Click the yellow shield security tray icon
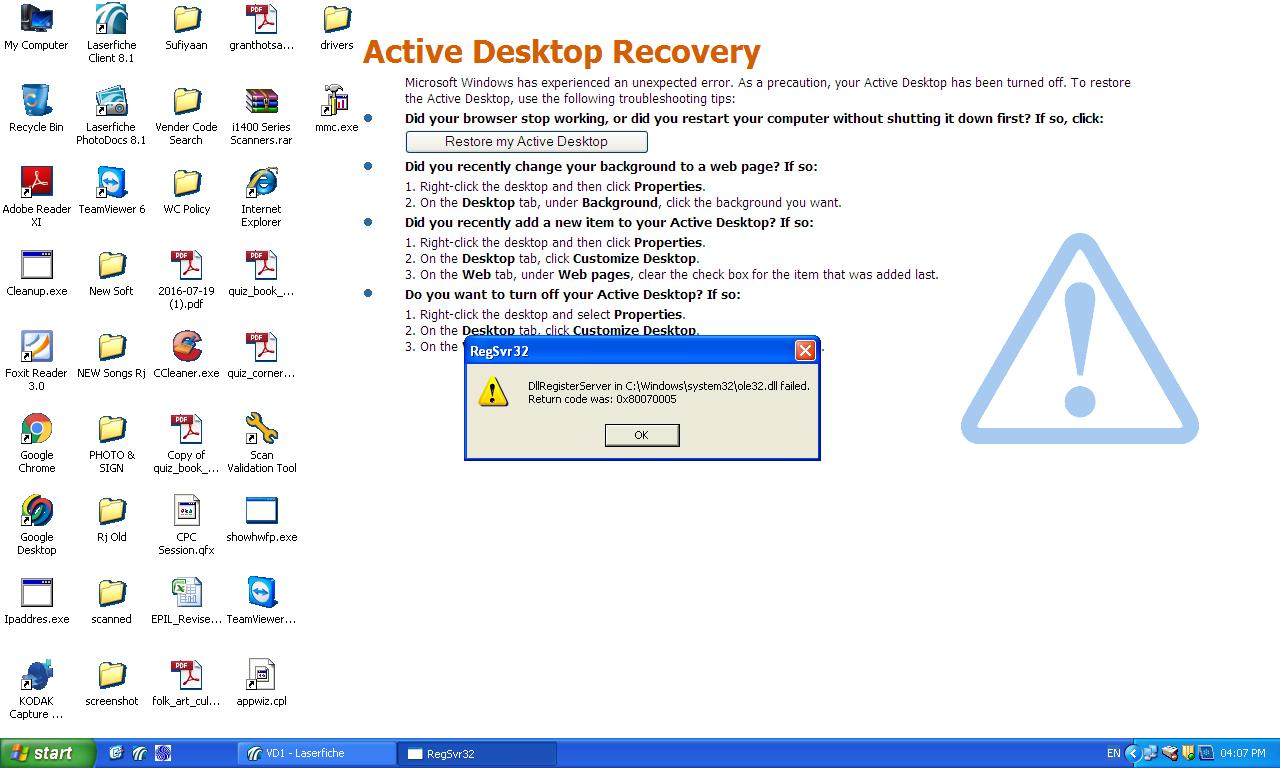The width and height of the screenshot is (1280, 768). point(1188,753)
